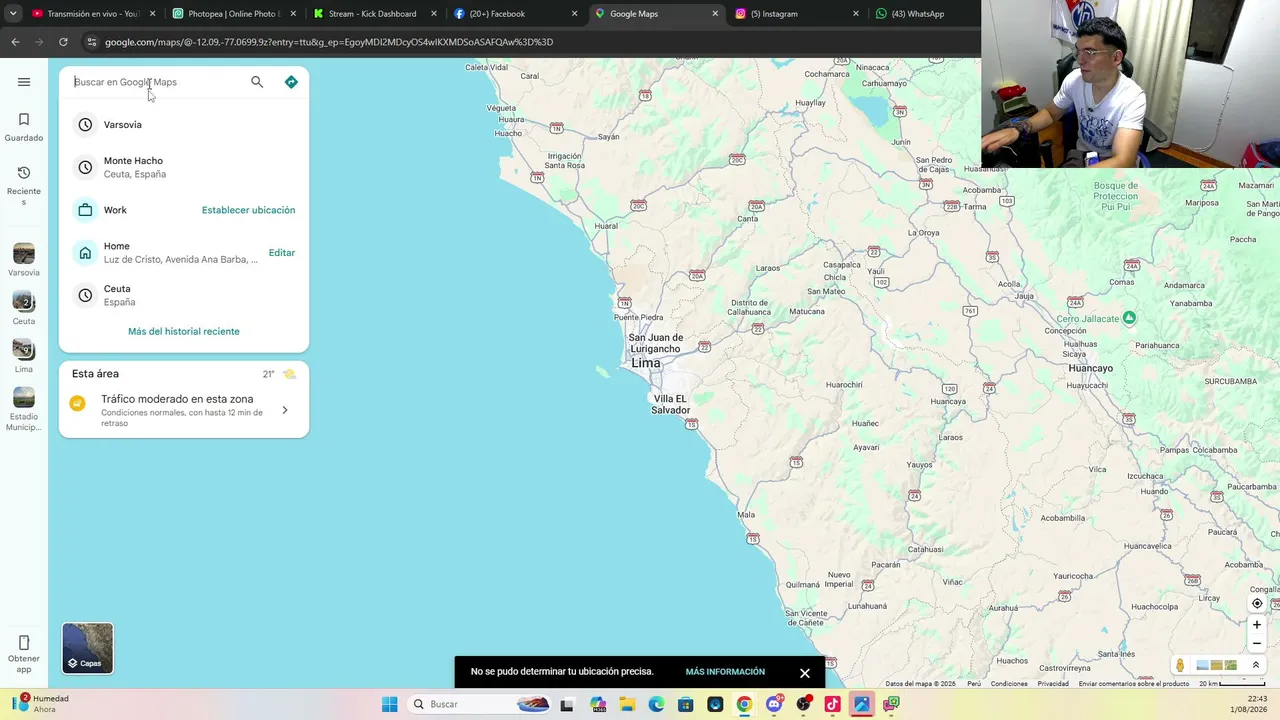This screenshot has height=720, width=1280.
Task: Dismiss the location error notification
Action: point(805,673)
